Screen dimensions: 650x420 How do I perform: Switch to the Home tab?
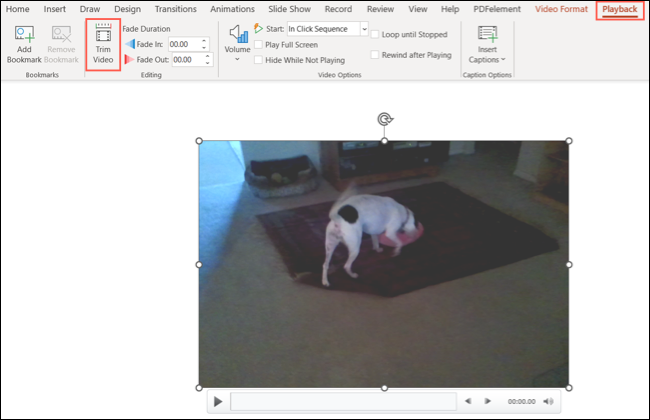[x=17, y=9]
